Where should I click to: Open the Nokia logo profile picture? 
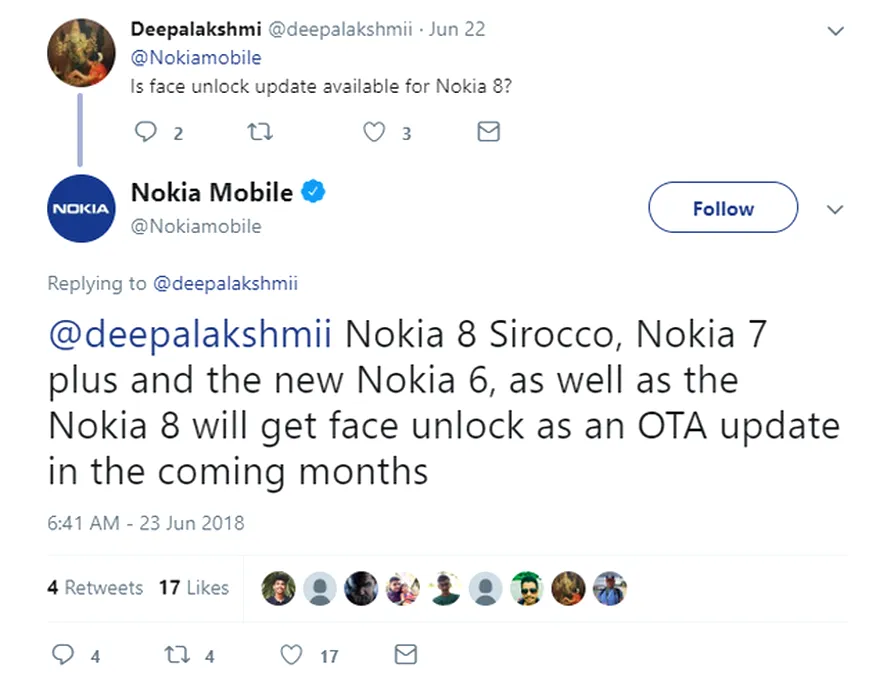point(81,209)
